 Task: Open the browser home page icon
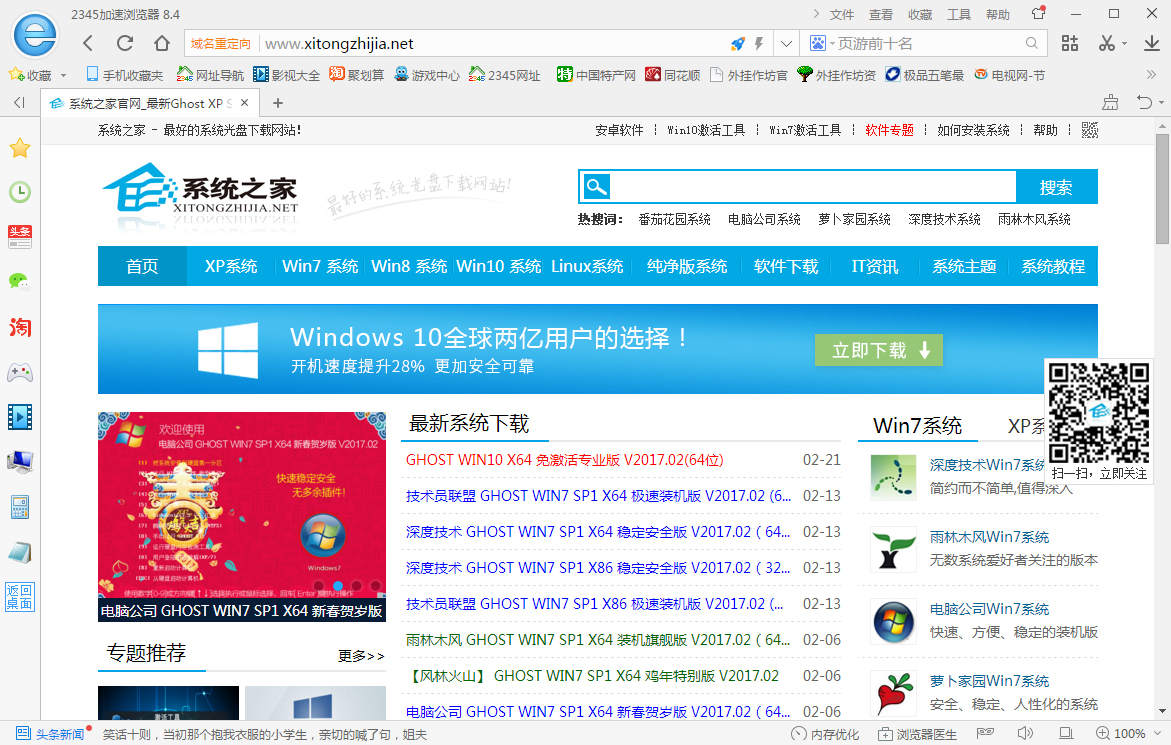coord(161,43)
